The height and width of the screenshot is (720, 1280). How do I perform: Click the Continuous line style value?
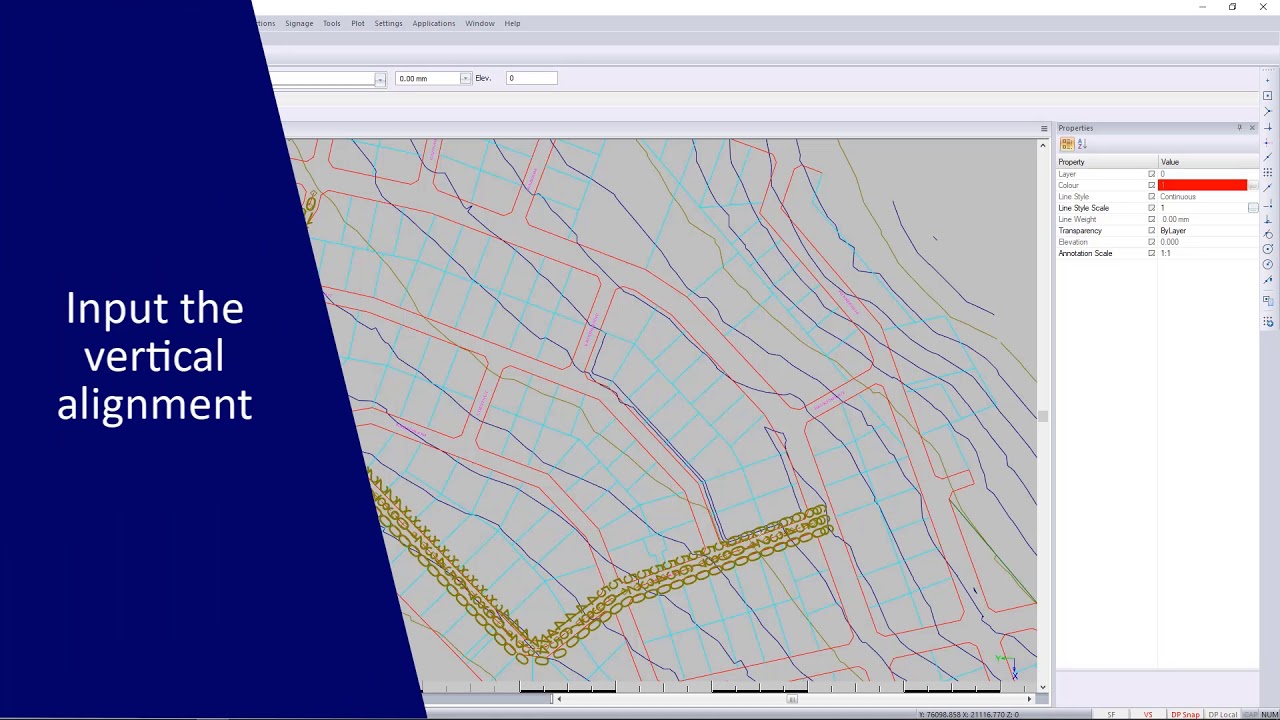click(1178, 197)
